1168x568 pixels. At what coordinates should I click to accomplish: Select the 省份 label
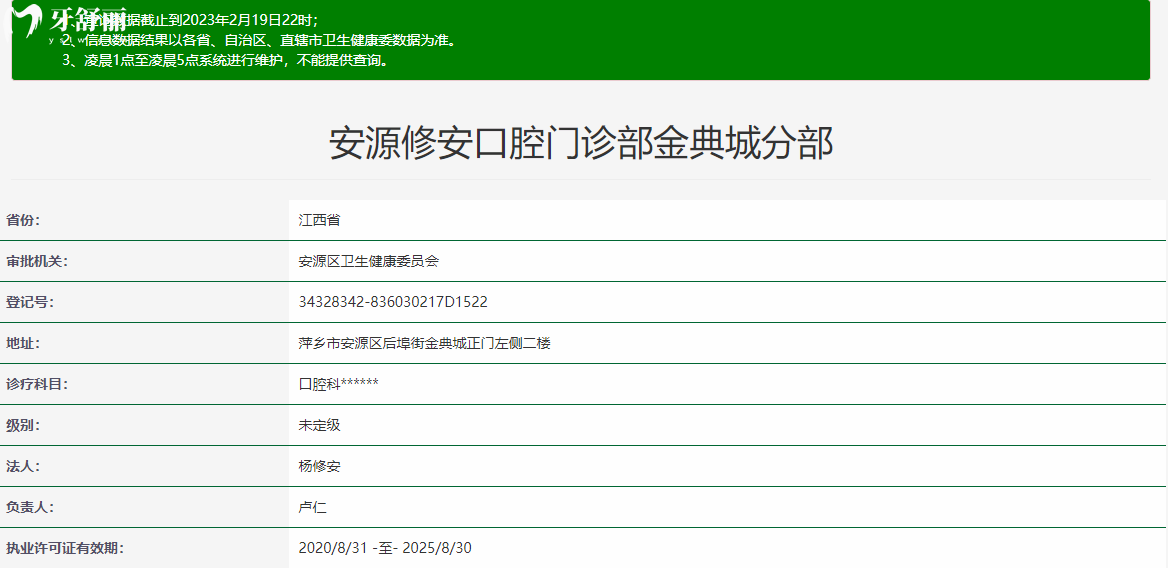coord(23,220)
